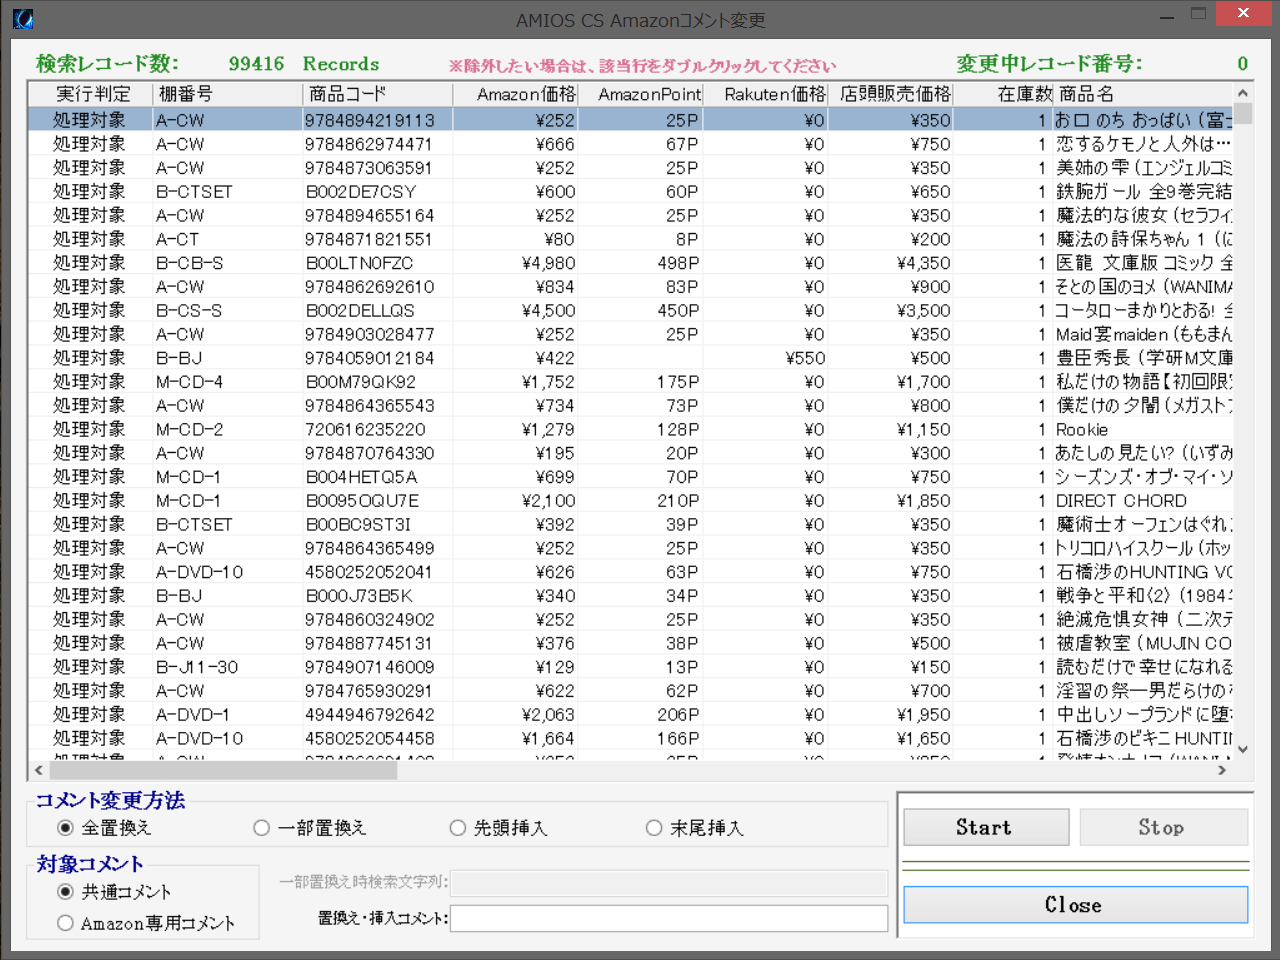Image resolution: width=1280 pixels, height=960 pixels.
Task: Select Amazon専用コメント radio button
Action: tap(66, 923)
